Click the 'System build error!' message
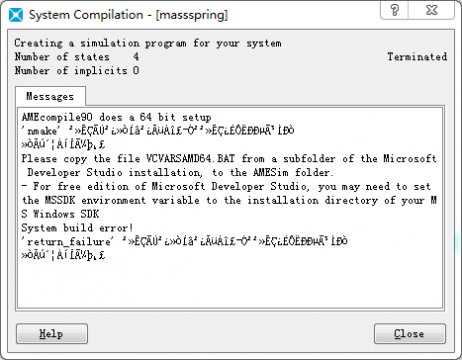Screen dimensions: 462x360 (x=77, y=228)
